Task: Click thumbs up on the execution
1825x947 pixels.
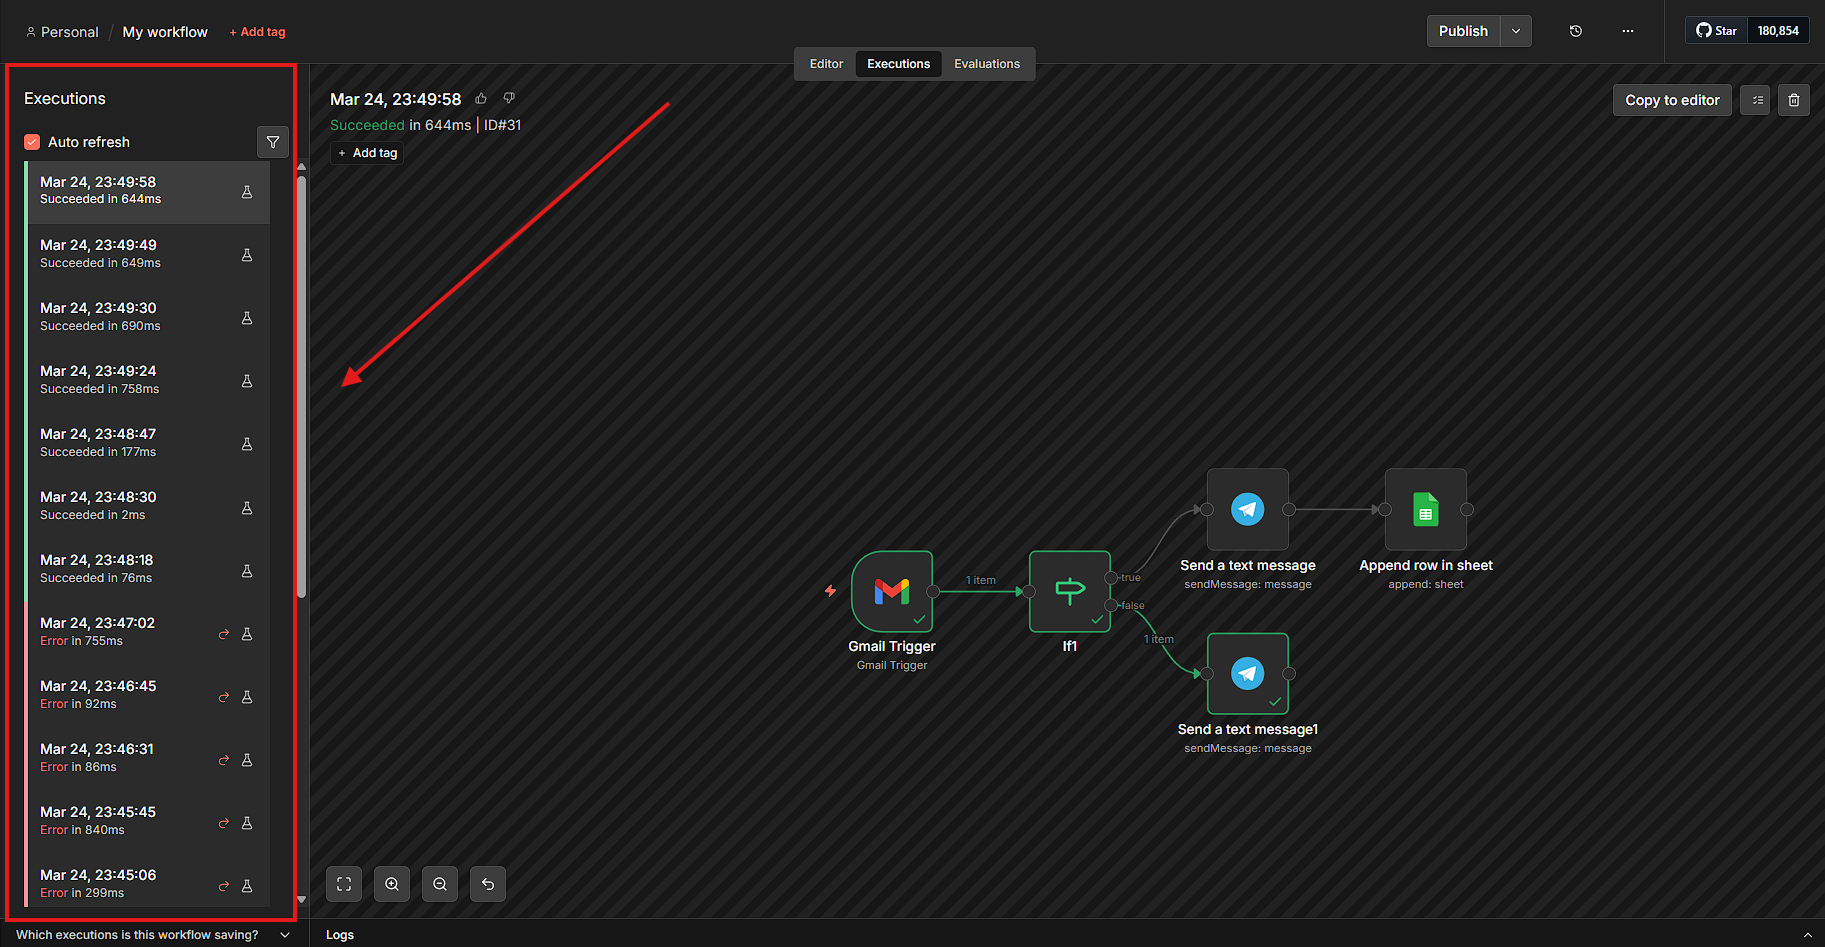Action: pos(481,98)
